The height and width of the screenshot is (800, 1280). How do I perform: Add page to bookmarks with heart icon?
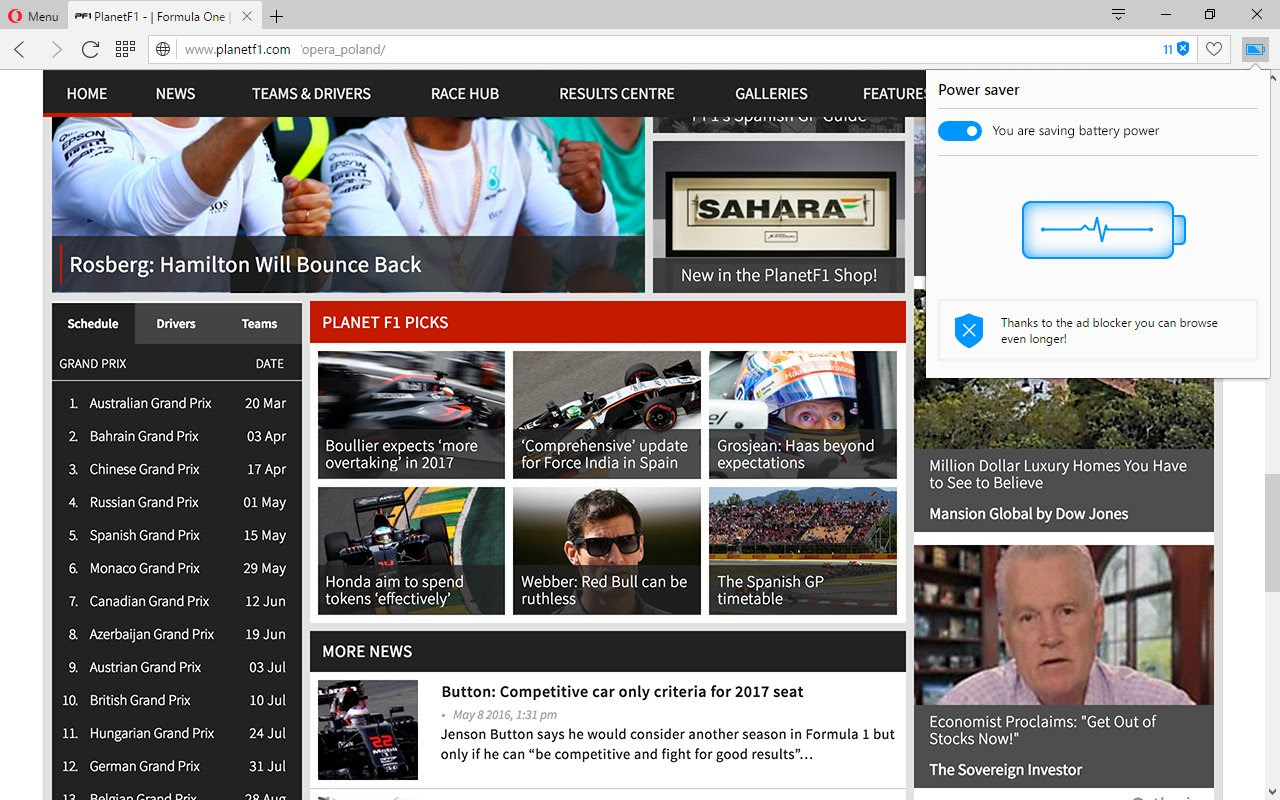point(1214,49)
